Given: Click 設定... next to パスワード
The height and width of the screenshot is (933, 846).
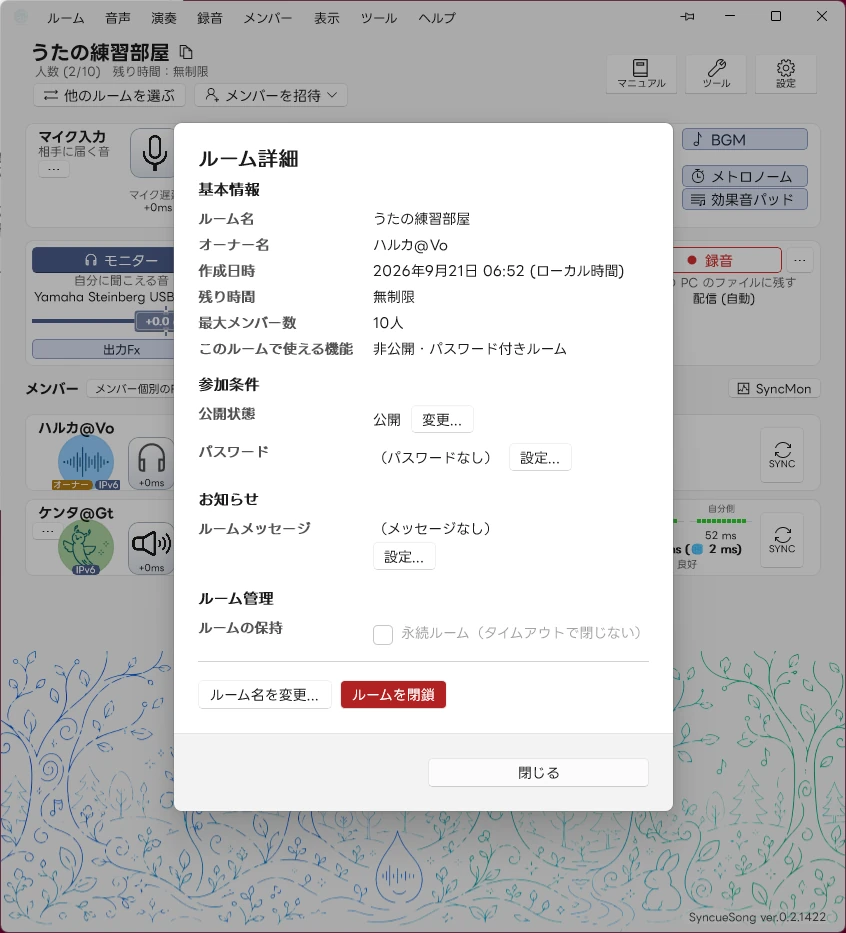Looking at the screenshot, I should (540, 457).
